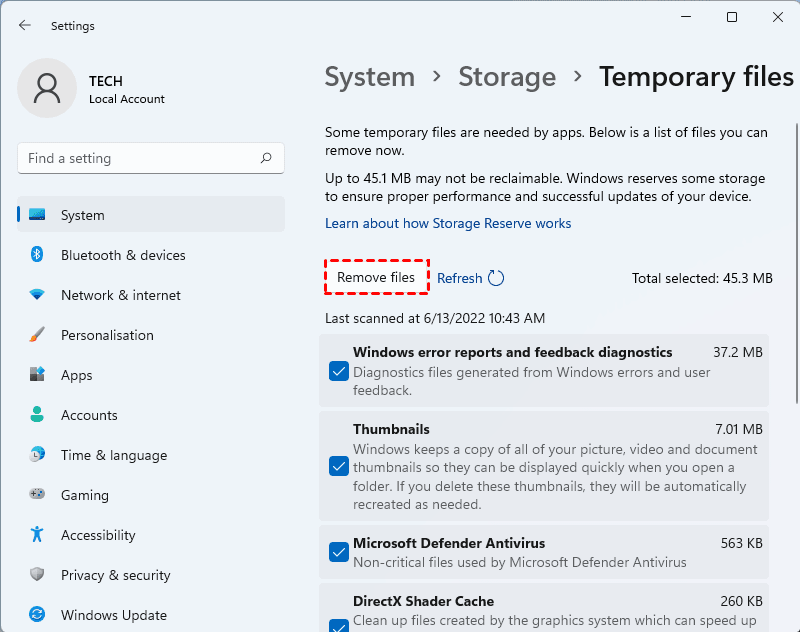Click the Accessibility icon in sidebar
800x632 pixels.
[x=37, y=535]
